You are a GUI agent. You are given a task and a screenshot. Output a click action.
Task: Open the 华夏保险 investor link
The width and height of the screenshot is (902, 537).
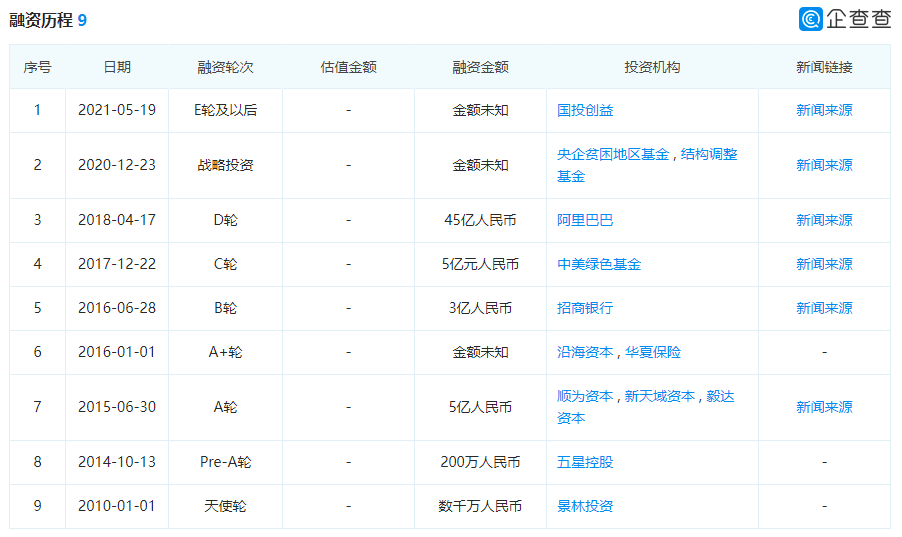[653, 352]
